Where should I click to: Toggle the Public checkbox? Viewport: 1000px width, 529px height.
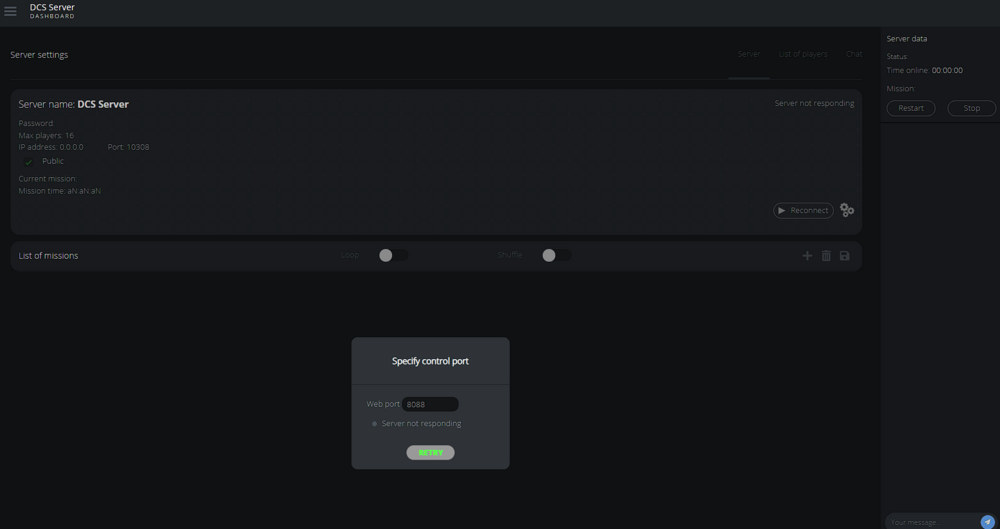28,162
